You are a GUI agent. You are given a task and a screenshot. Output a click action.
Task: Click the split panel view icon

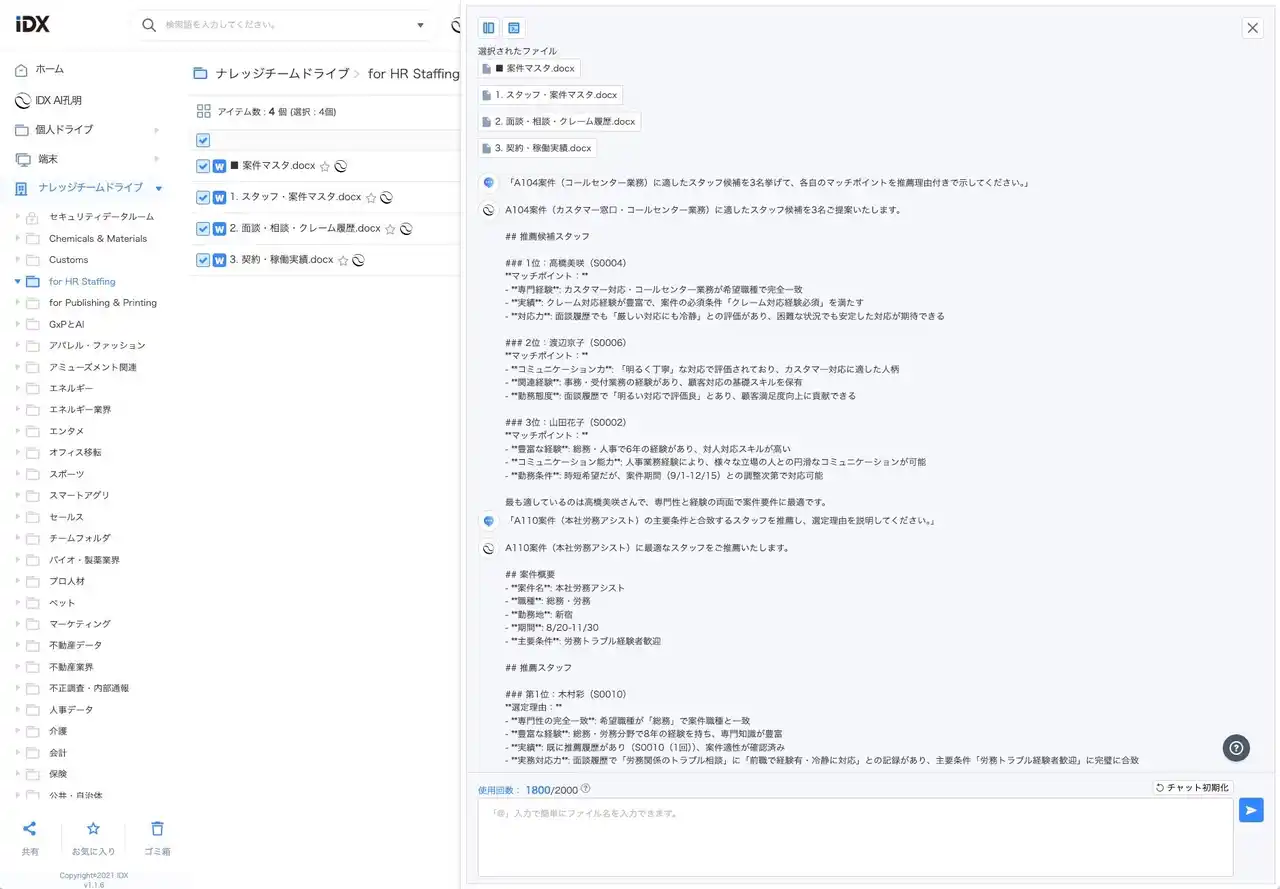click(489, 28)
